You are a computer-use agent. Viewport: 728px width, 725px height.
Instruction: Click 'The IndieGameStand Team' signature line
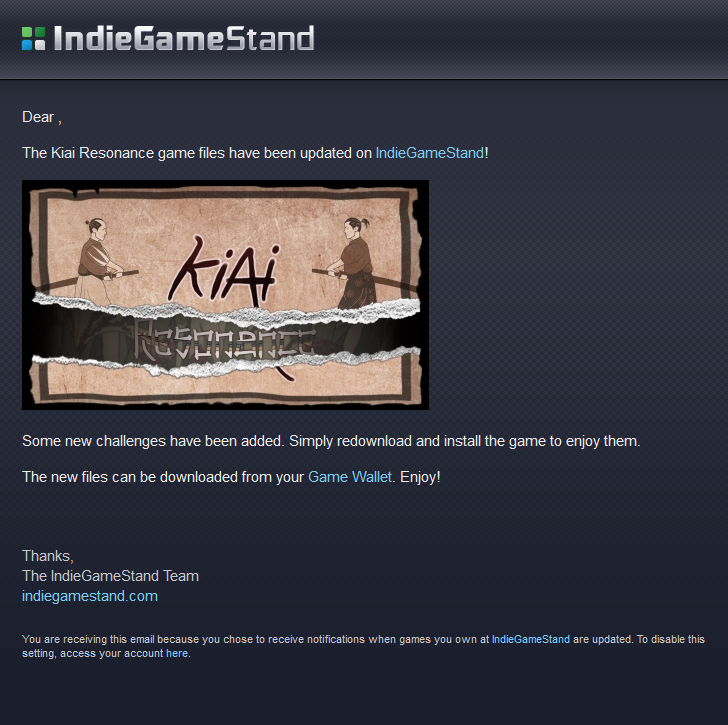pyautogui.click(x=110, y=576)
